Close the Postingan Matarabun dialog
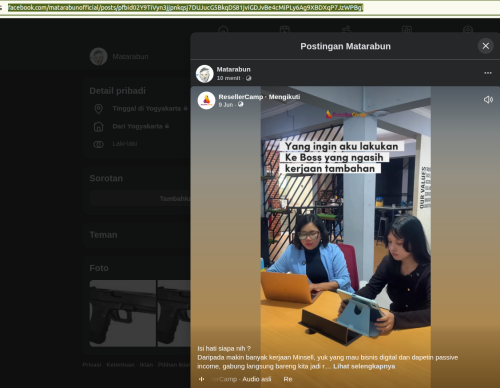The height and width of the screenshot is (388, 500). click(486, 46)
